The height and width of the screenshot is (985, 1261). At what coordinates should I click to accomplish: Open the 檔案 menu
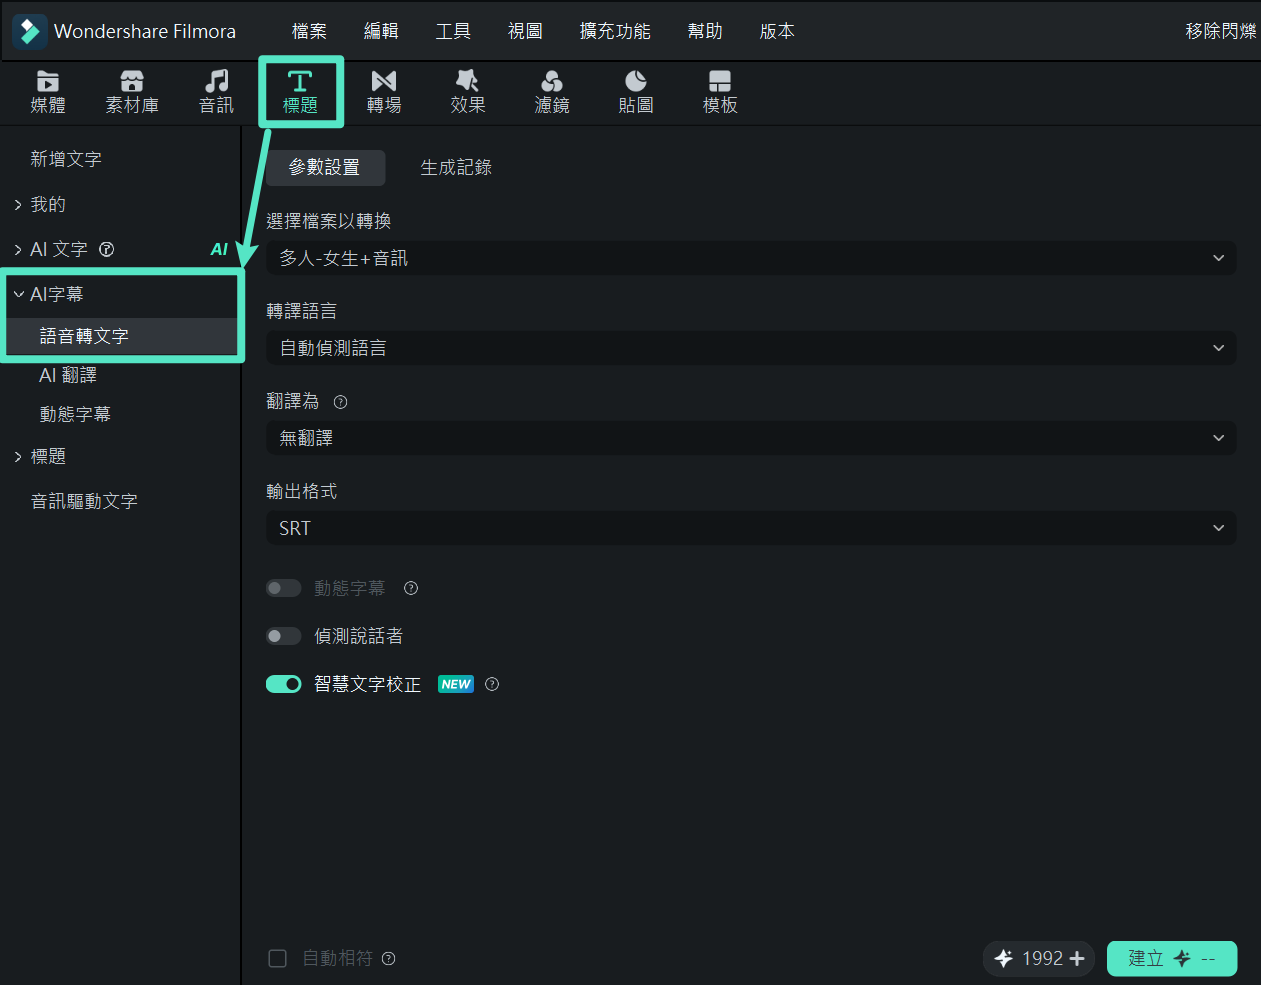309,31
